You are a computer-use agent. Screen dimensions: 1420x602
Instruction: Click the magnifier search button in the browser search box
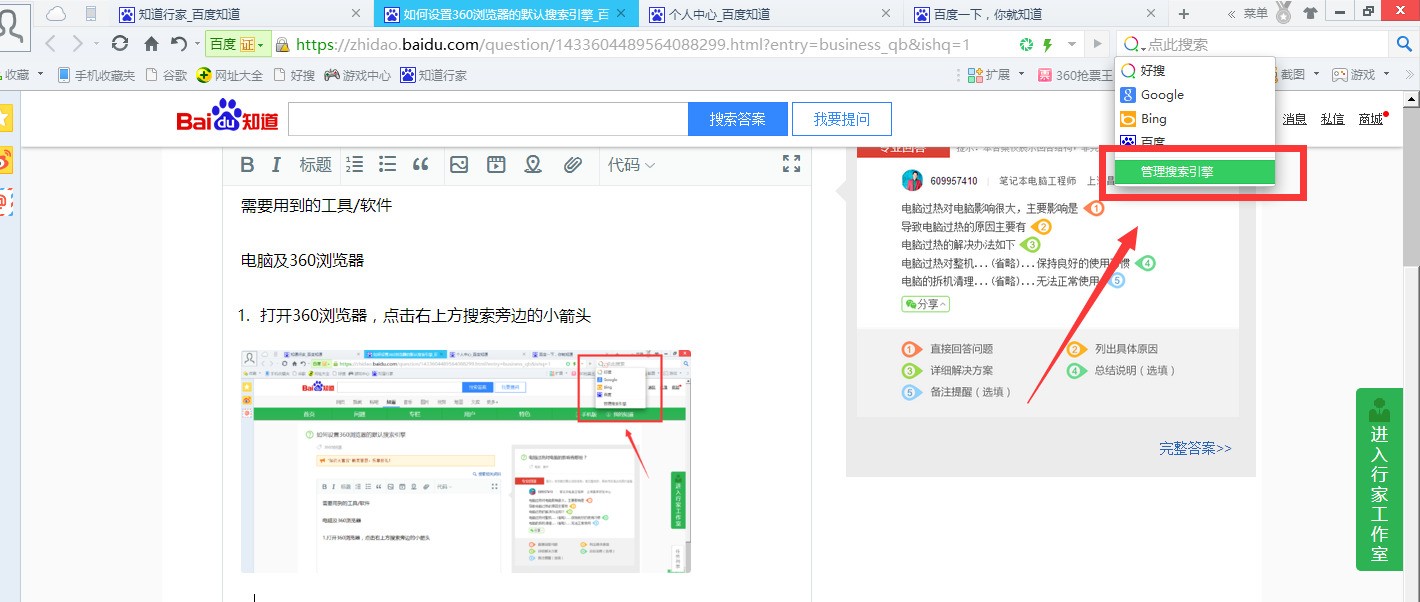(x=1403, y=44)
